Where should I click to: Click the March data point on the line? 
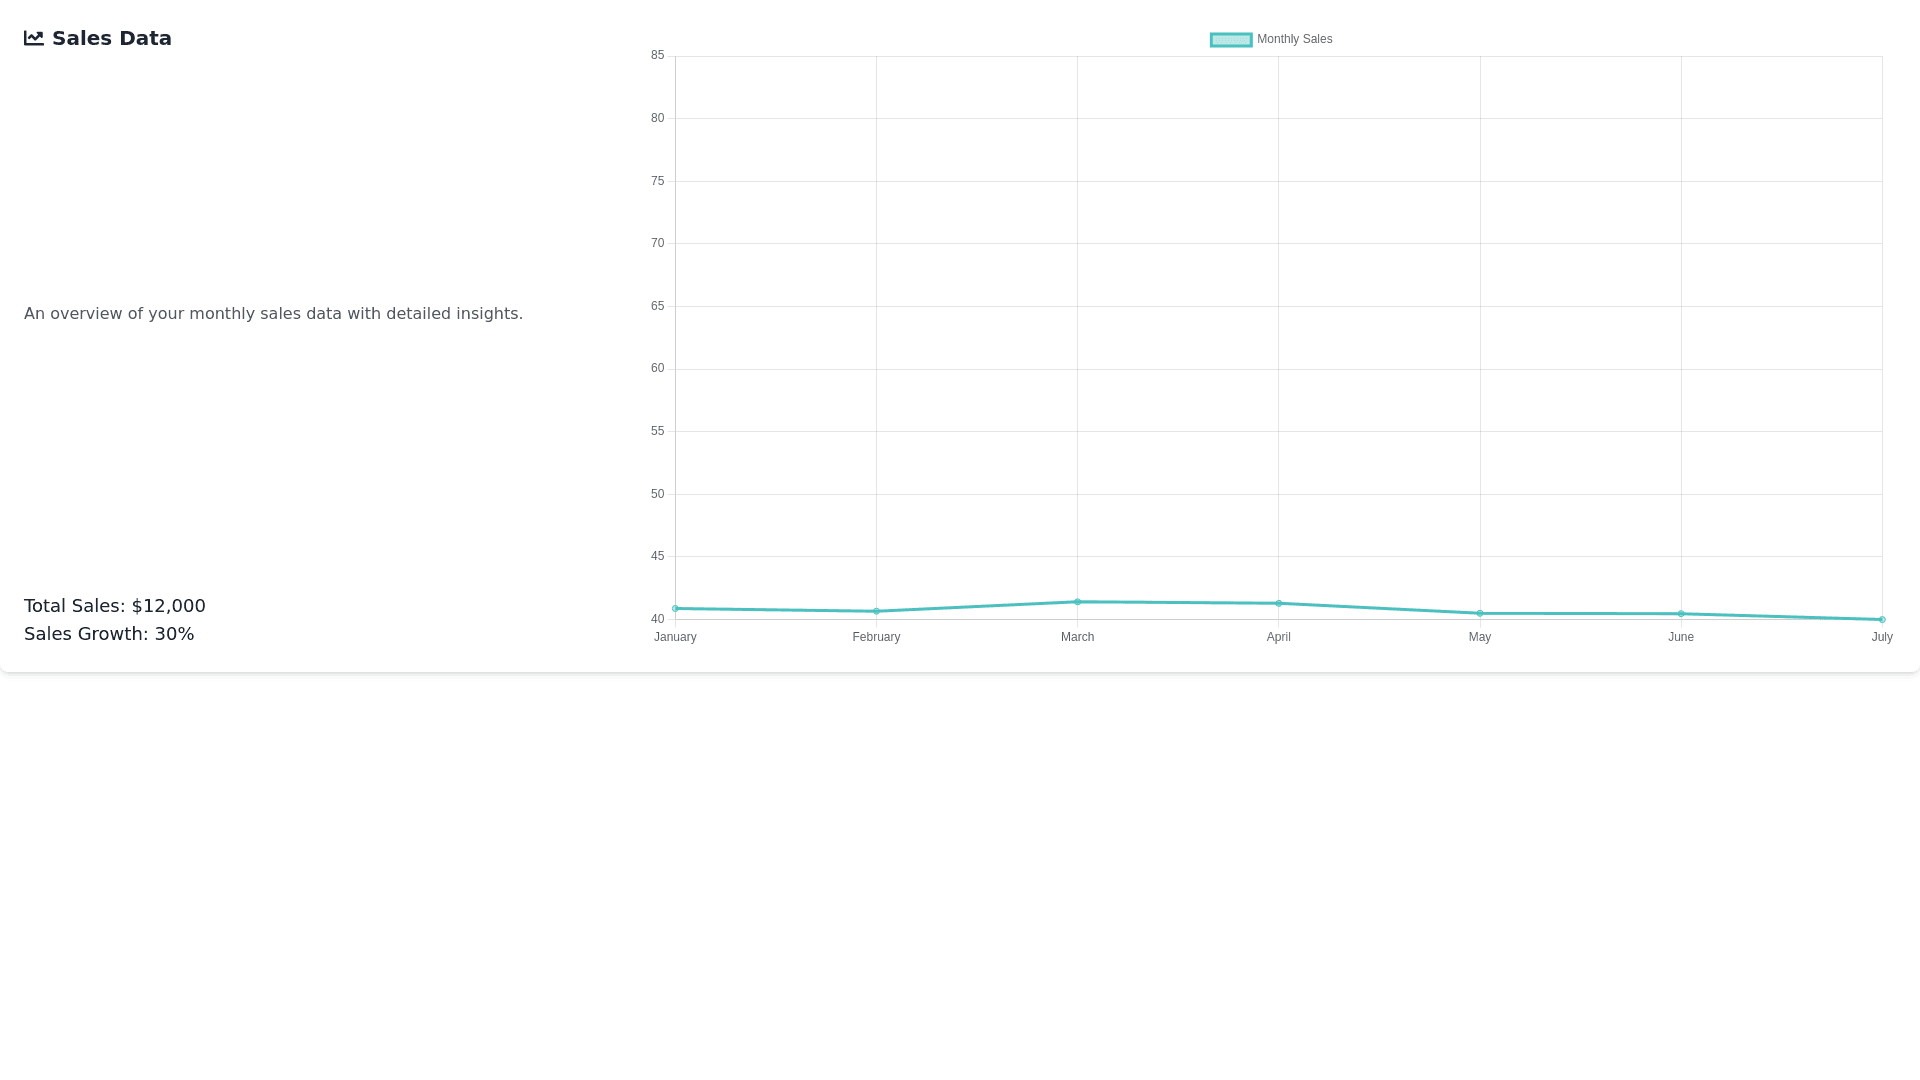(x=1078, y=602)
